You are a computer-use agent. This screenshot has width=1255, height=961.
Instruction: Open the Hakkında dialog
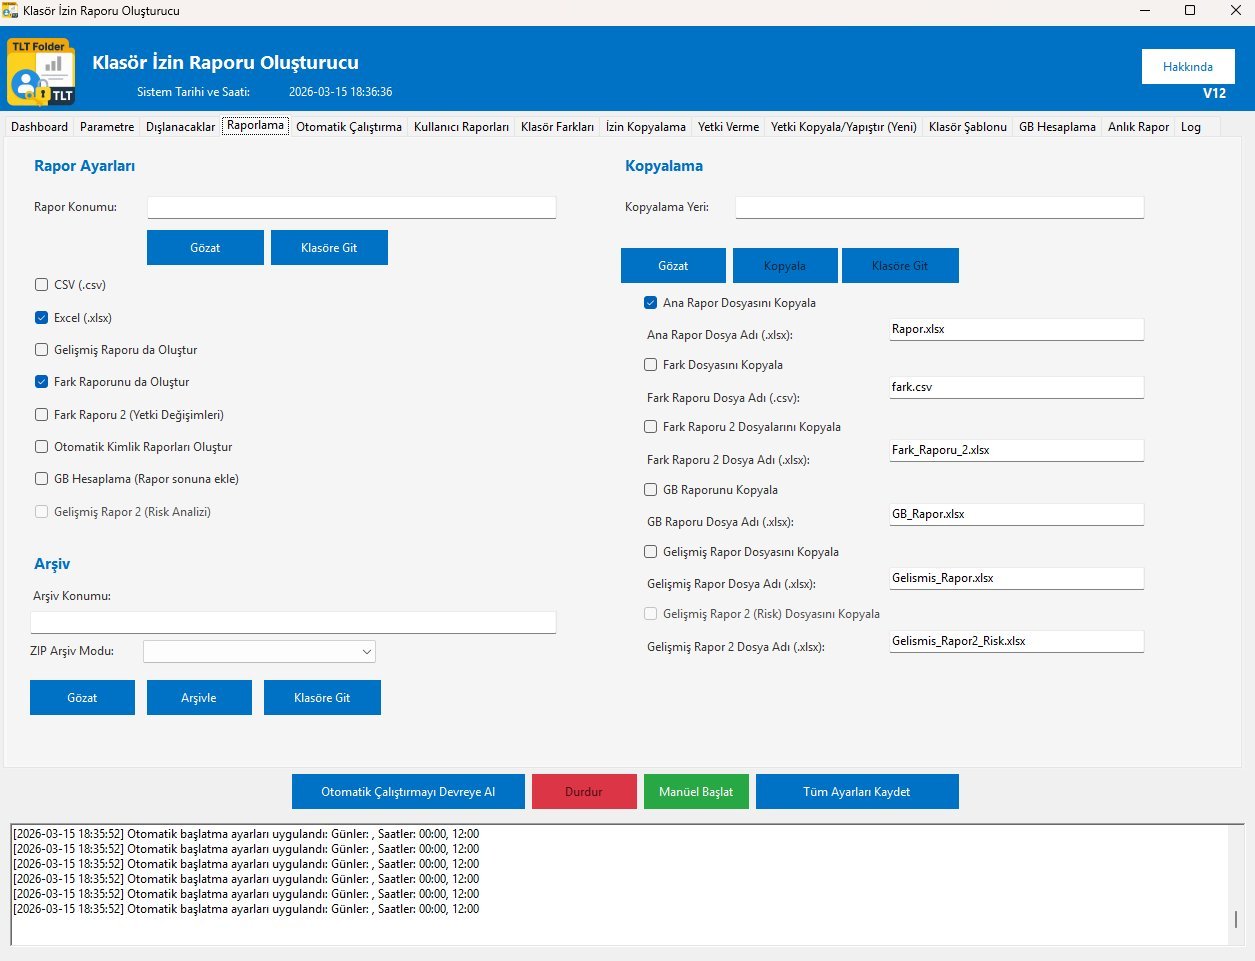(x=1188, y=67)
